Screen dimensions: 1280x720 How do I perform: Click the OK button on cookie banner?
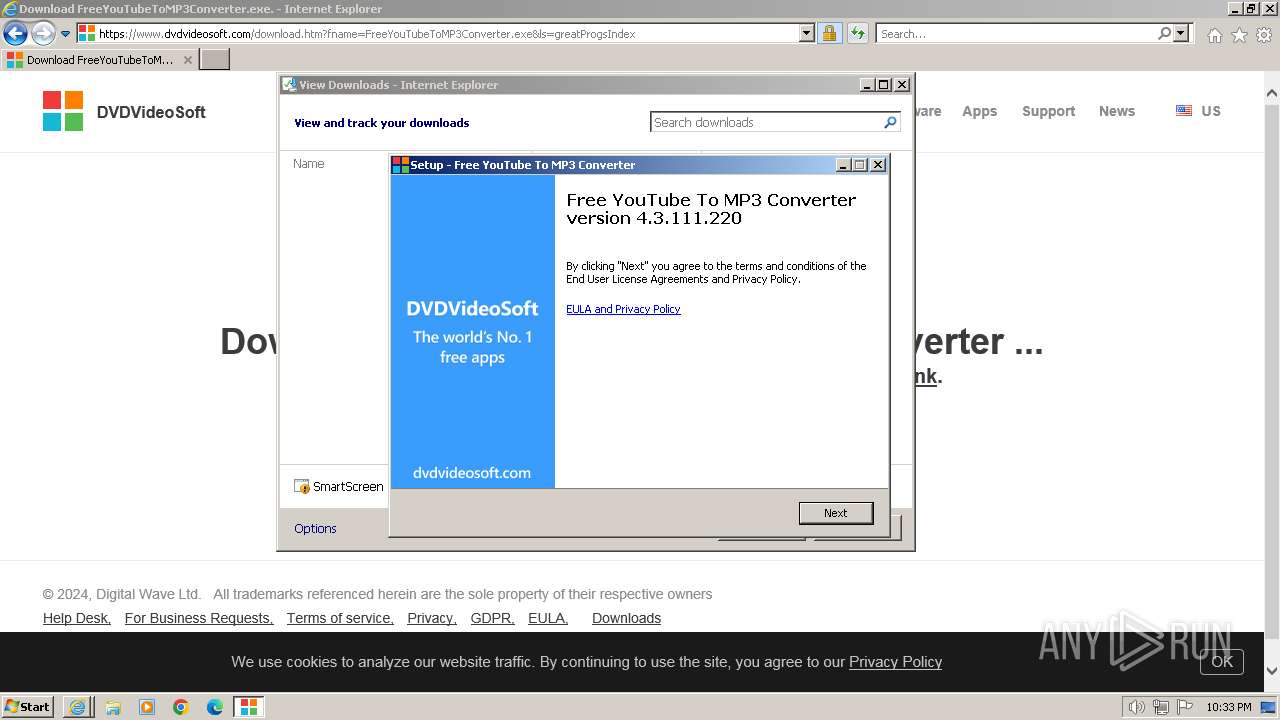point(1222,661)
